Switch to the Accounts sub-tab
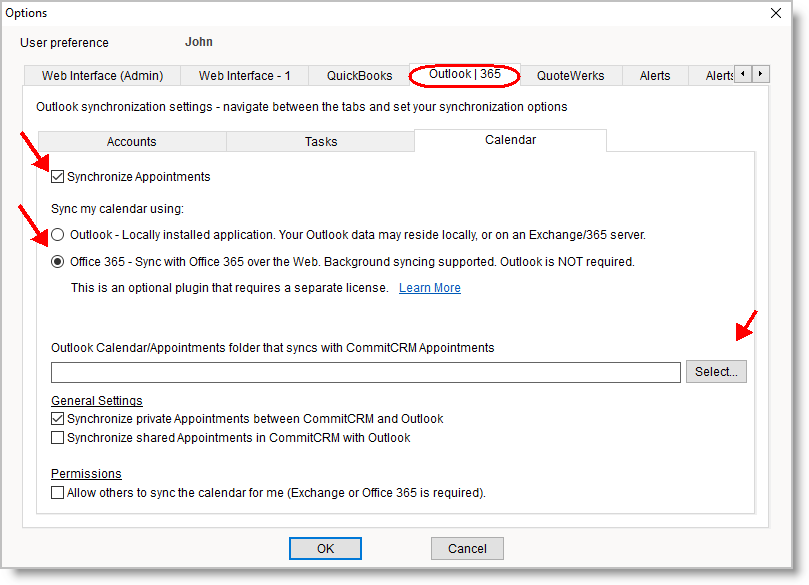Viewport: 809px width, 585px height. pyautogui.click(x=131, y=142)
